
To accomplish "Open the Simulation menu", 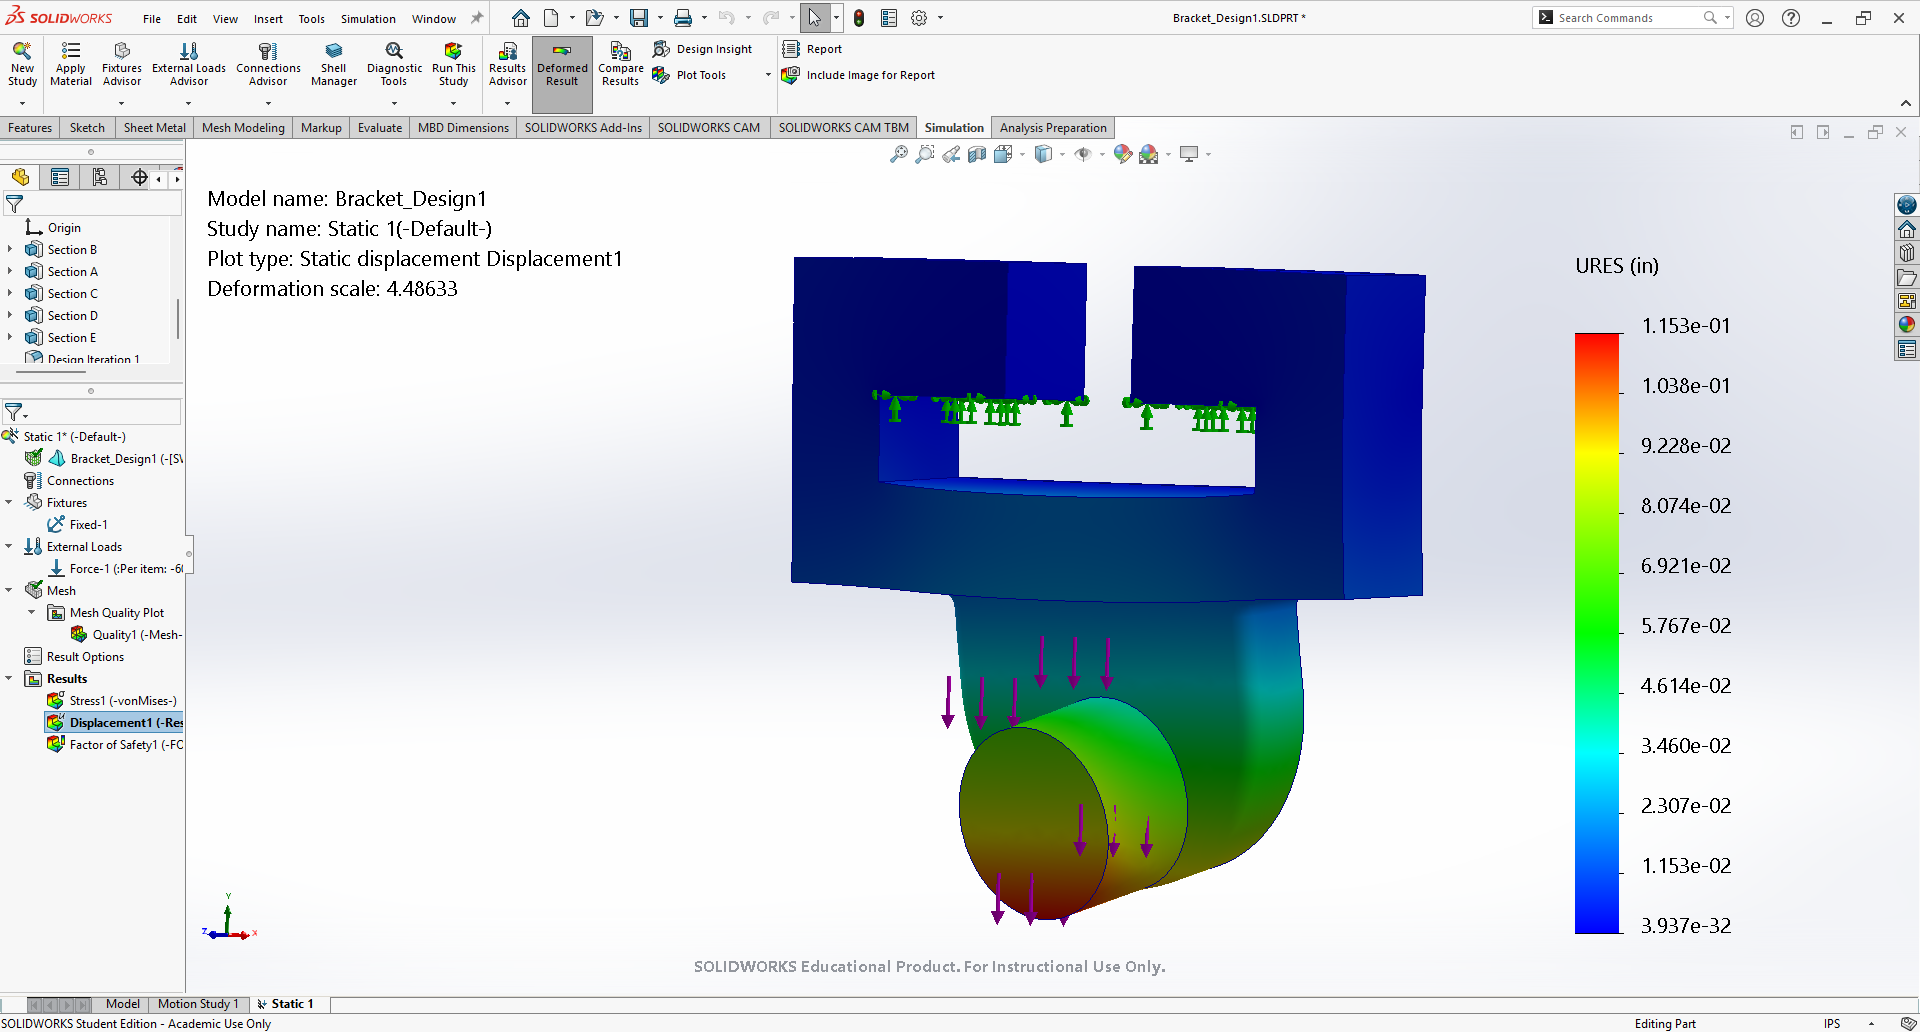I will point(368,19).
